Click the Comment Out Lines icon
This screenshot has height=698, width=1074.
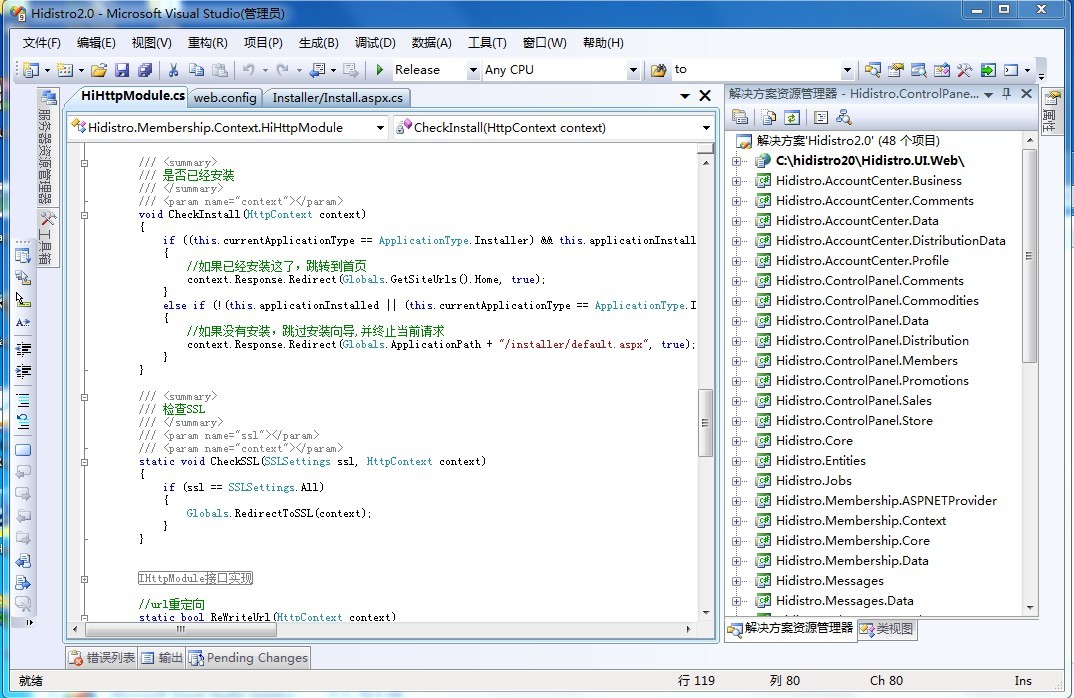click(23, 400)
